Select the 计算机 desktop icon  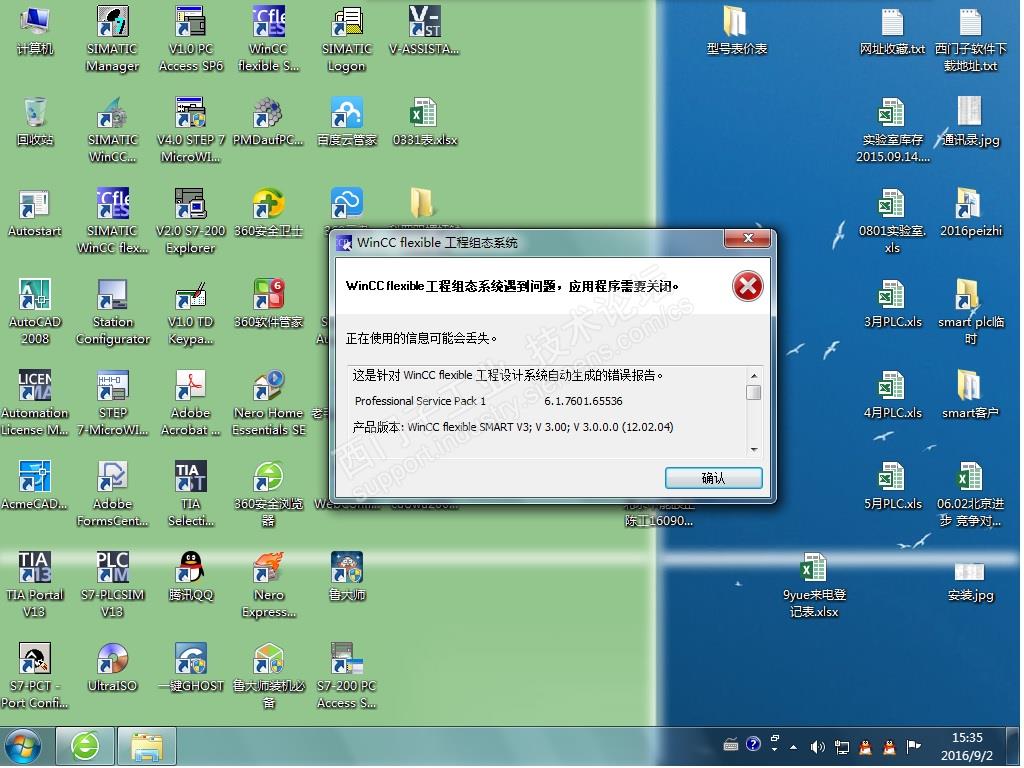click(x=35, y=31)
